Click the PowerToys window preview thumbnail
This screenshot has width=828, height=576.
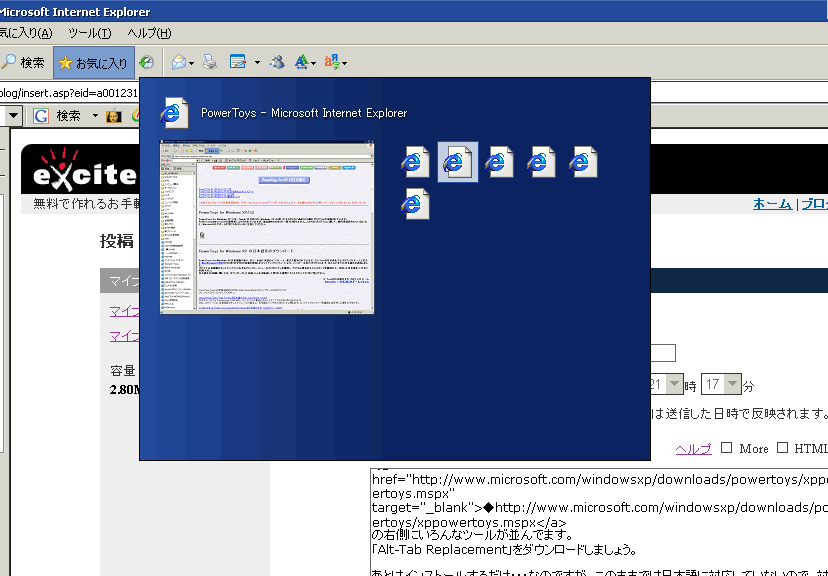tap(267, 228)
